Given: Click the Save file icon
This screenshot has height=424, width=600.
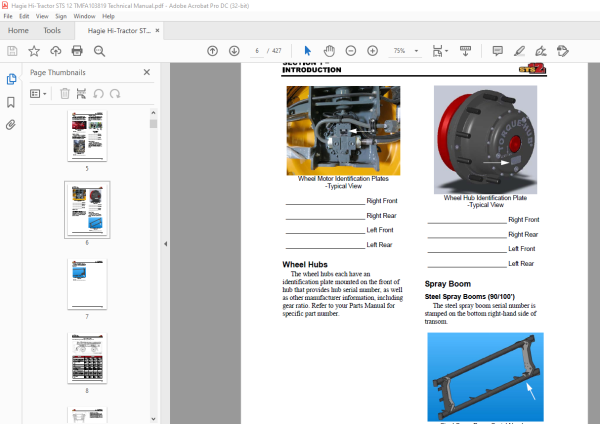Looking at the screenshot, I should [12, 51].
